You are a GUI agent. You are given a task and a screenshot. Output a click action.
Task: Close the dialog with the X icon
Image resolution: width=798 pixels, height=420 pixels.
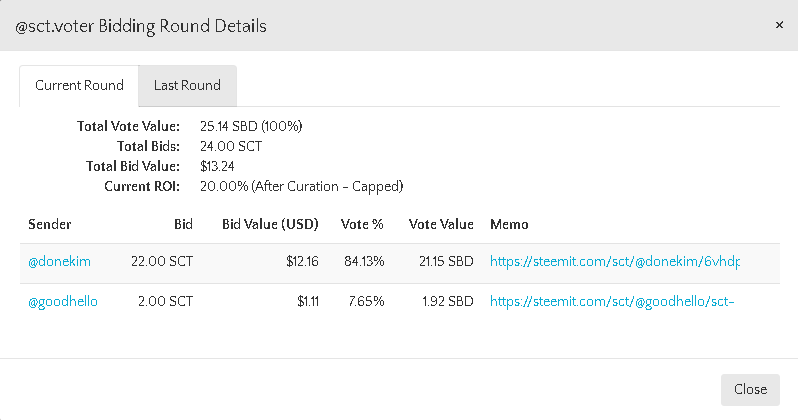(779, 25)
